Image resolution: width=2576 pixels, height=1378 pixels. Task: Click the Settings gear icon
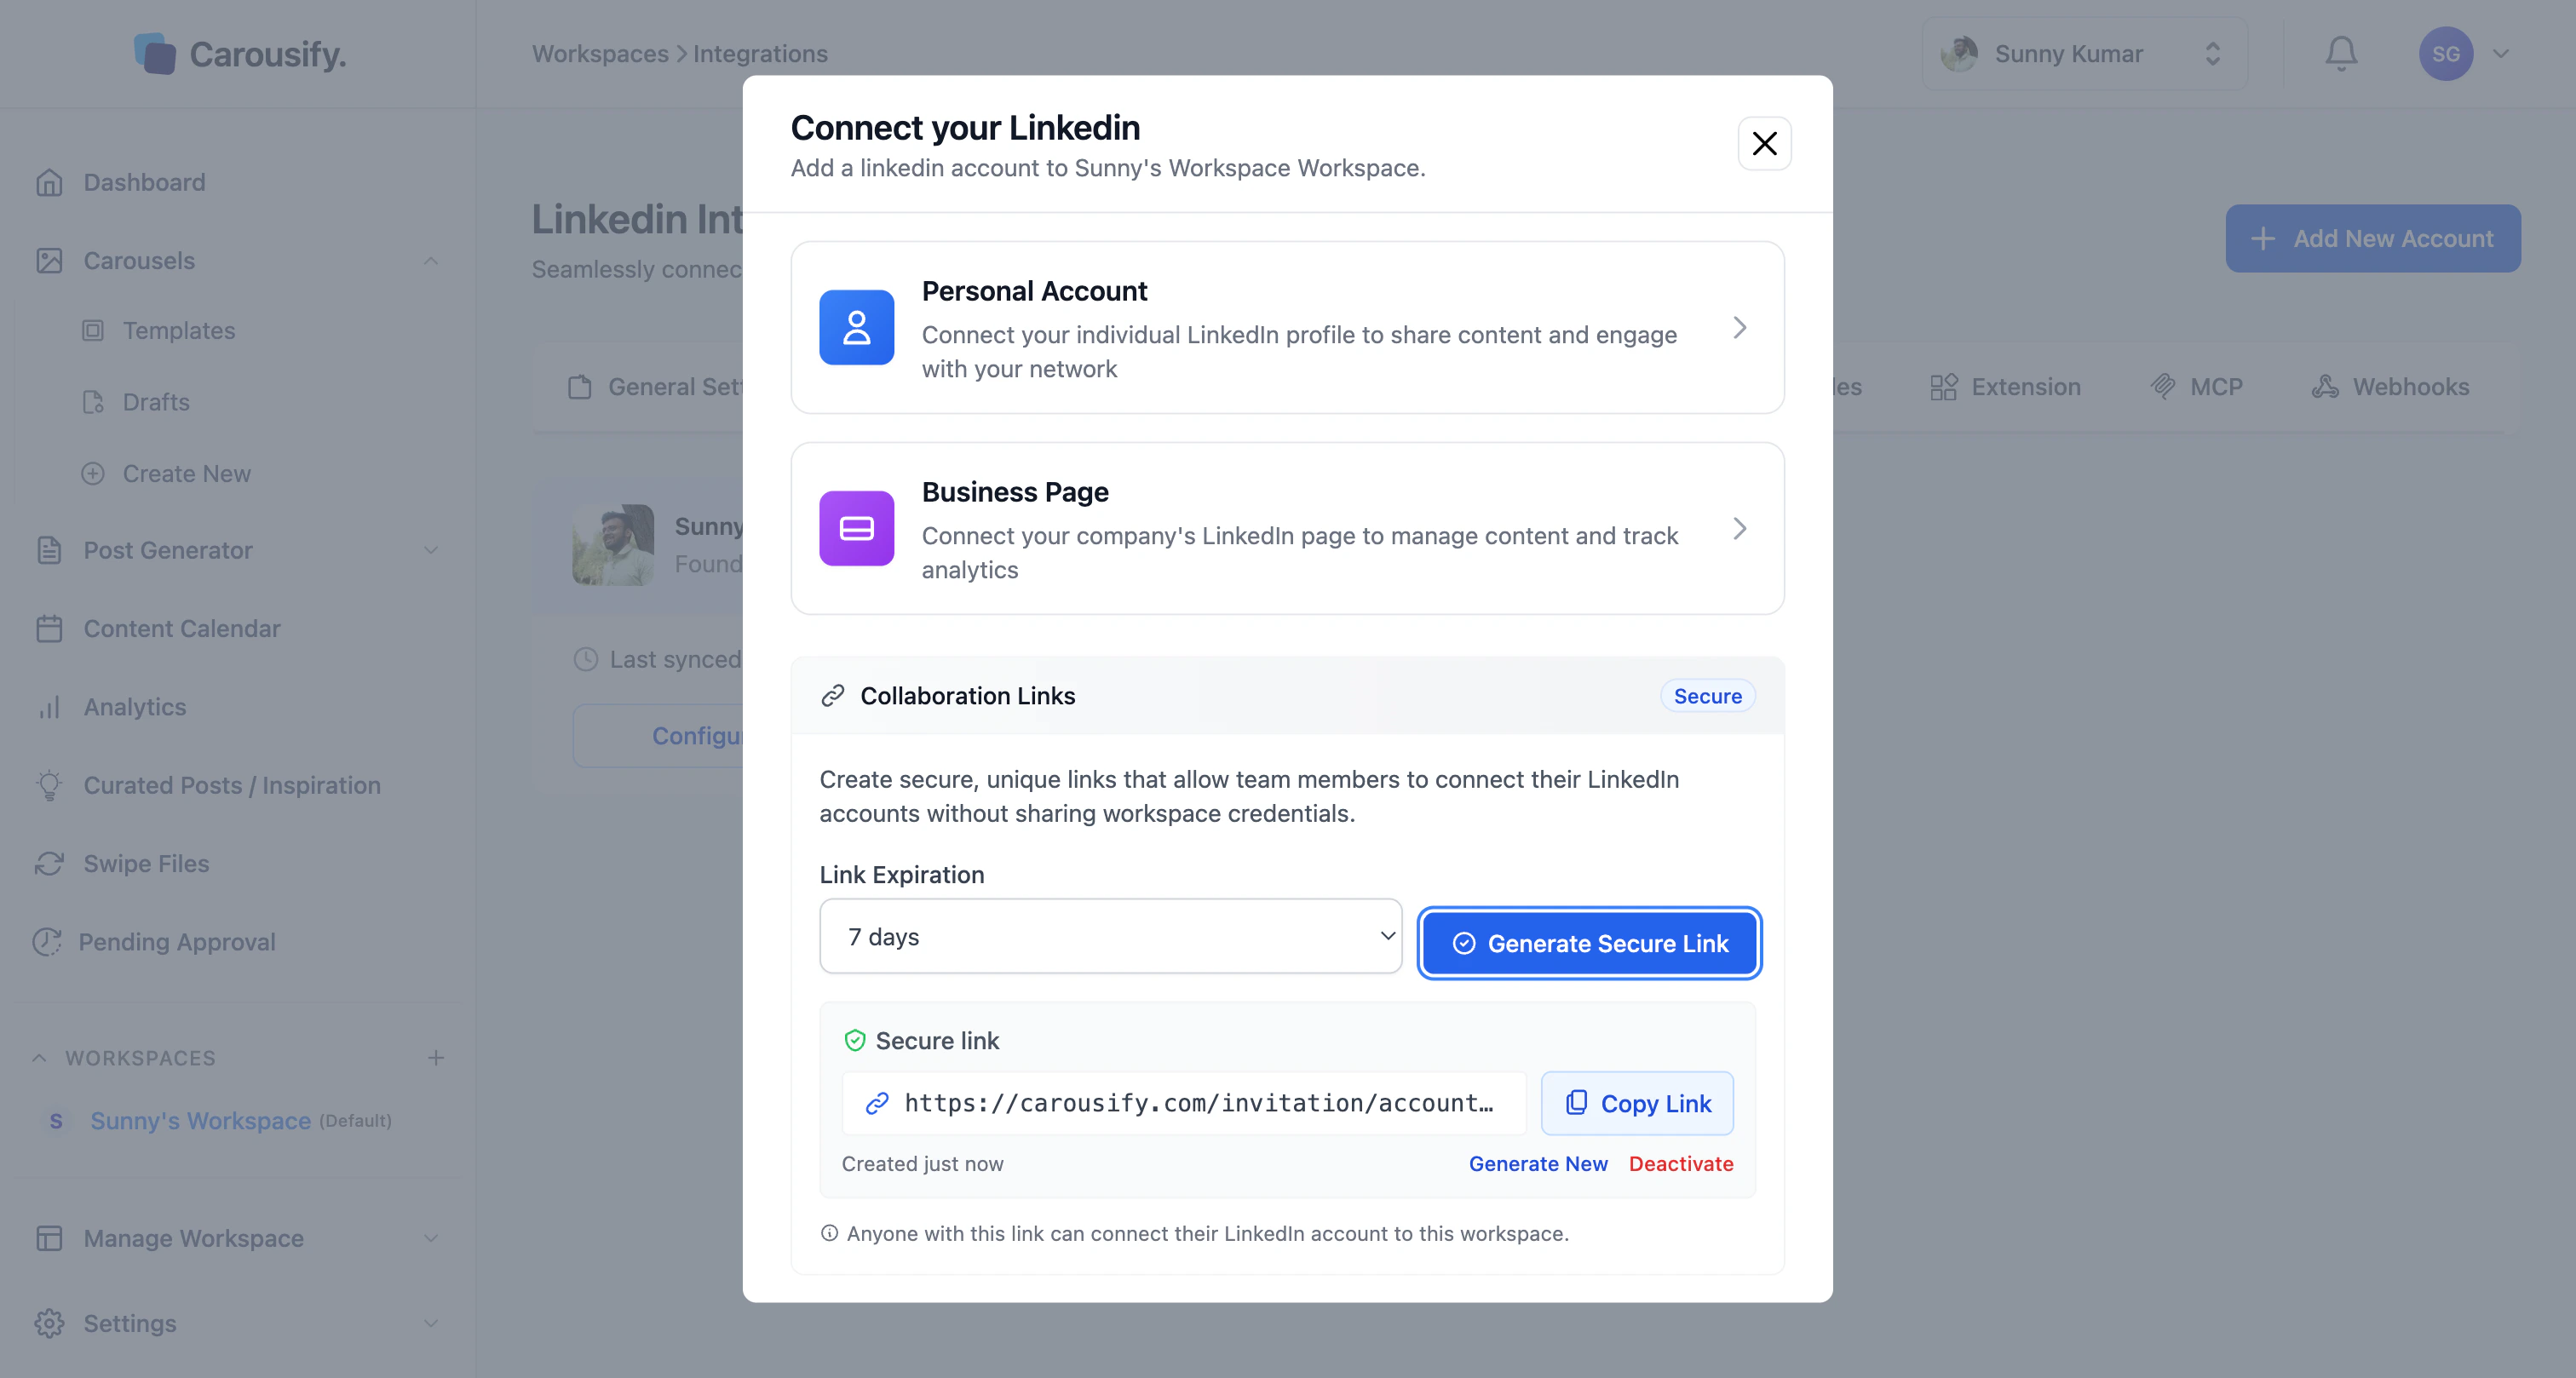click(49, 1323)
